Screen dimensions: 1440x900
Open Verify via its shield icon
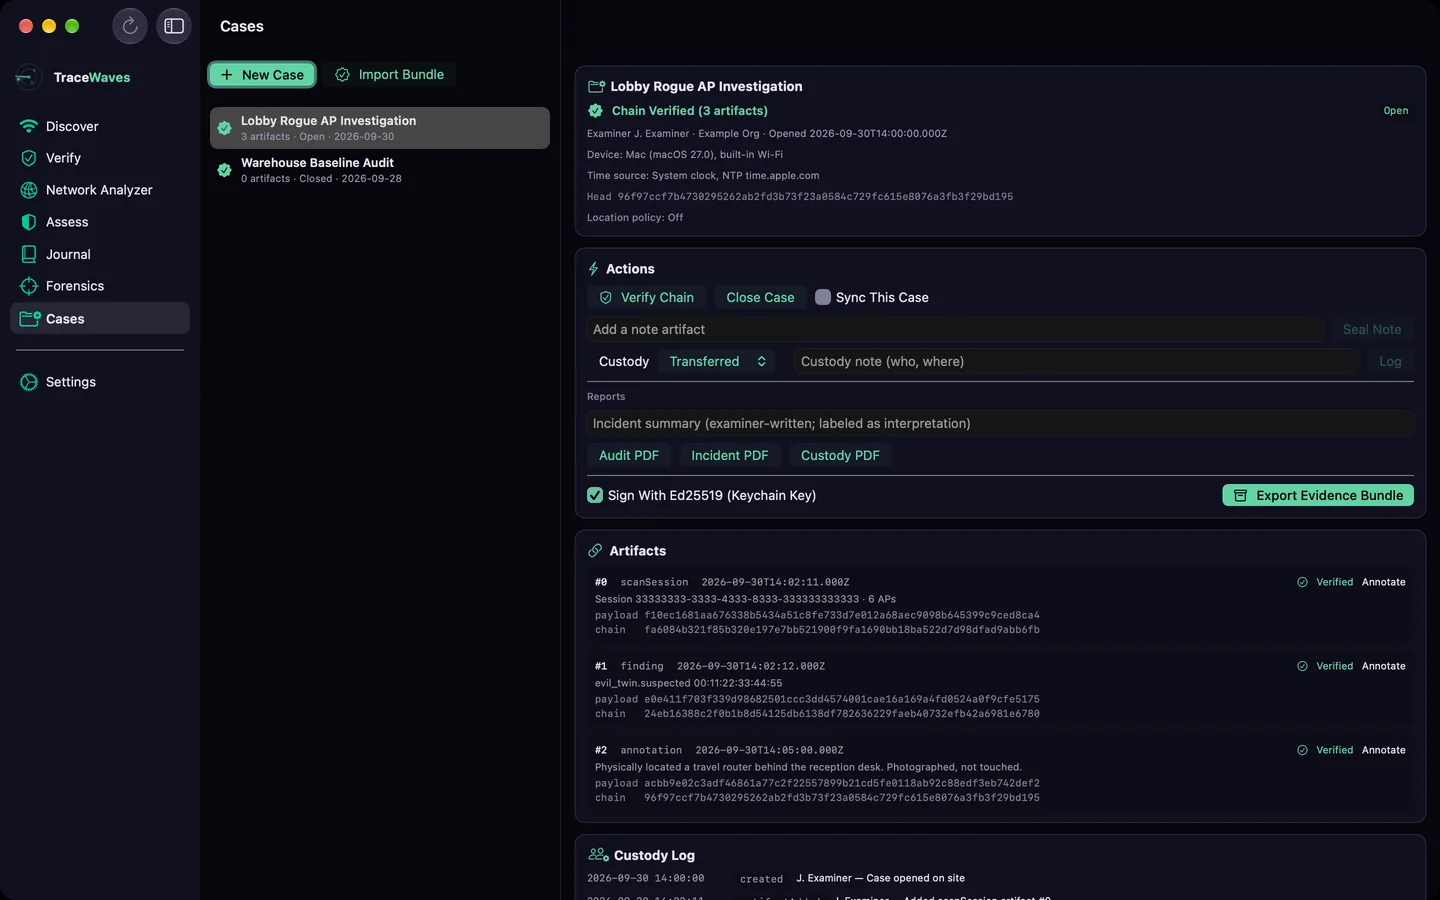(29, 158)
